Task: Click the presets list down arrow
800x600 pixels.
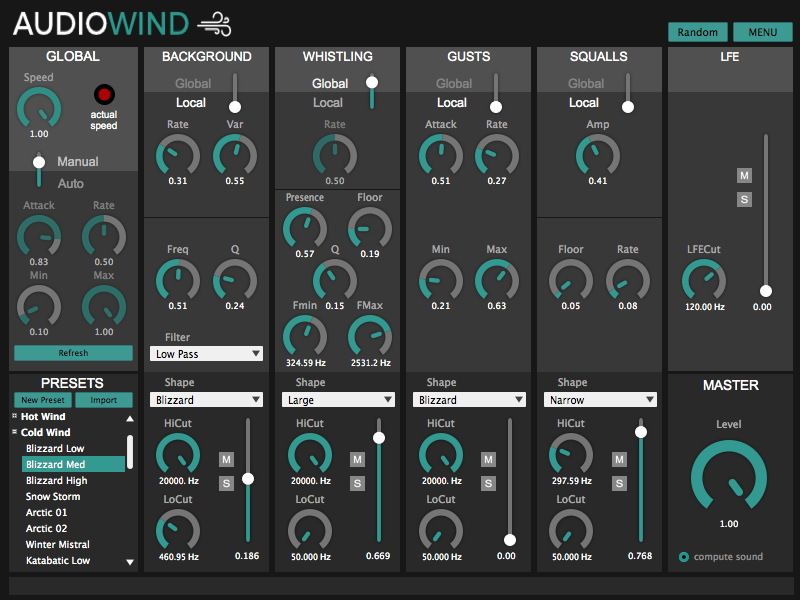Action: point(130,562)
